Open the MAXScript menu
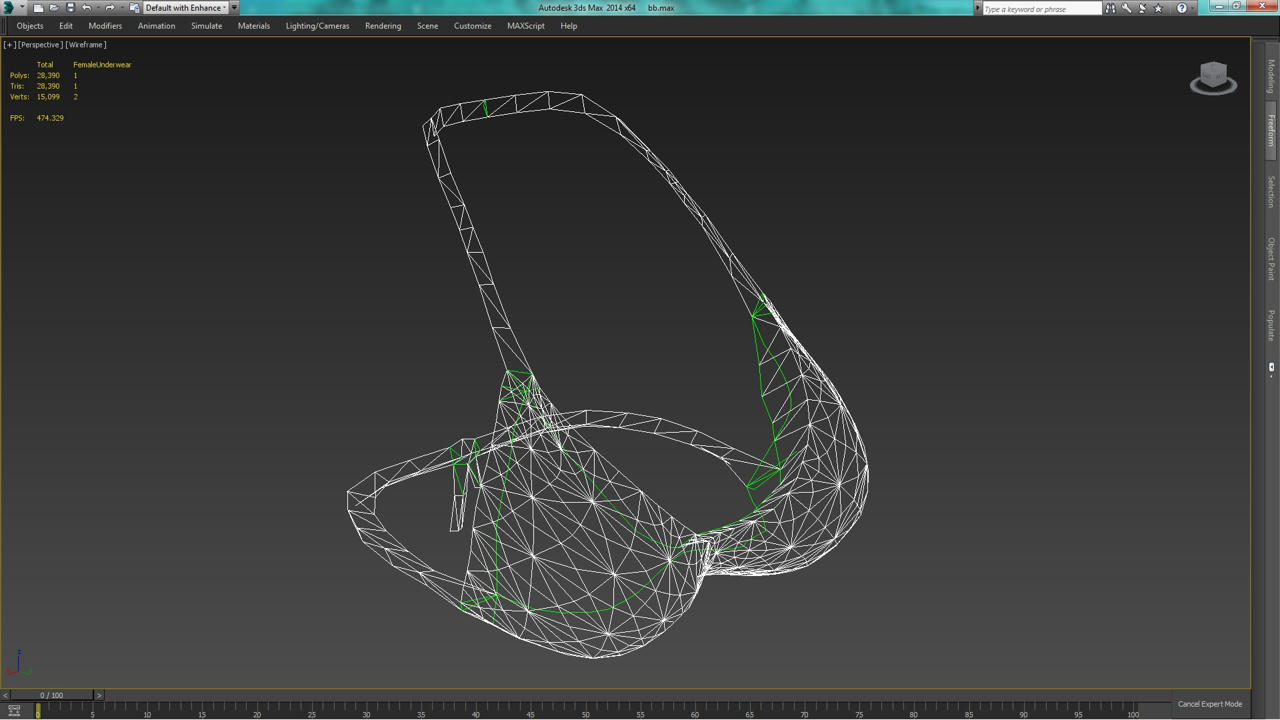Image resolution: width=1280 pixels, height=720 pixels. click(x=526, y=26)
